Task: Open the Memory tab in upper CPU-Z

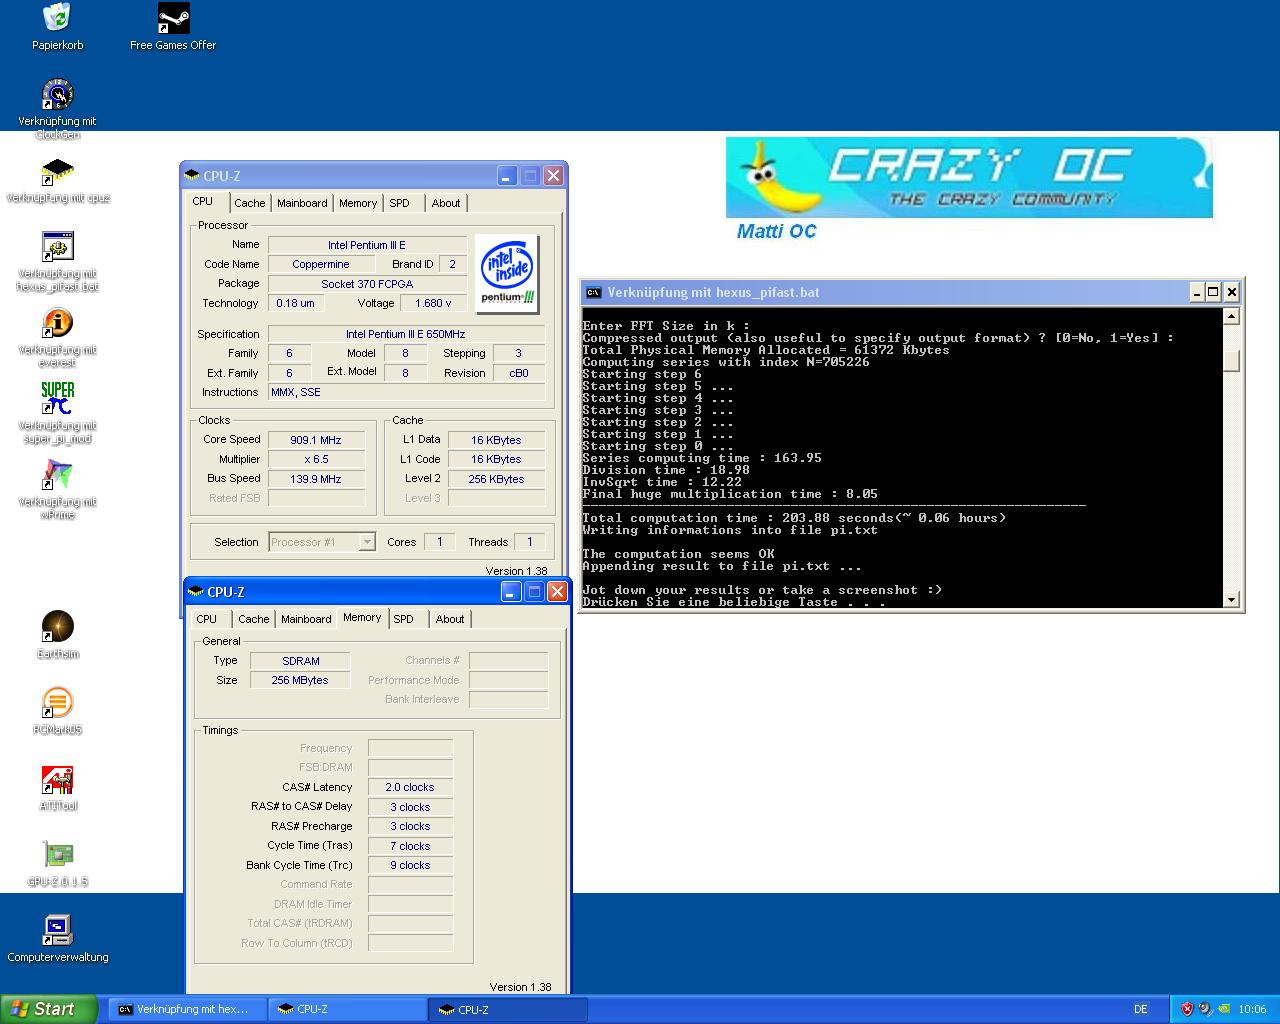Action: point(358,203)
